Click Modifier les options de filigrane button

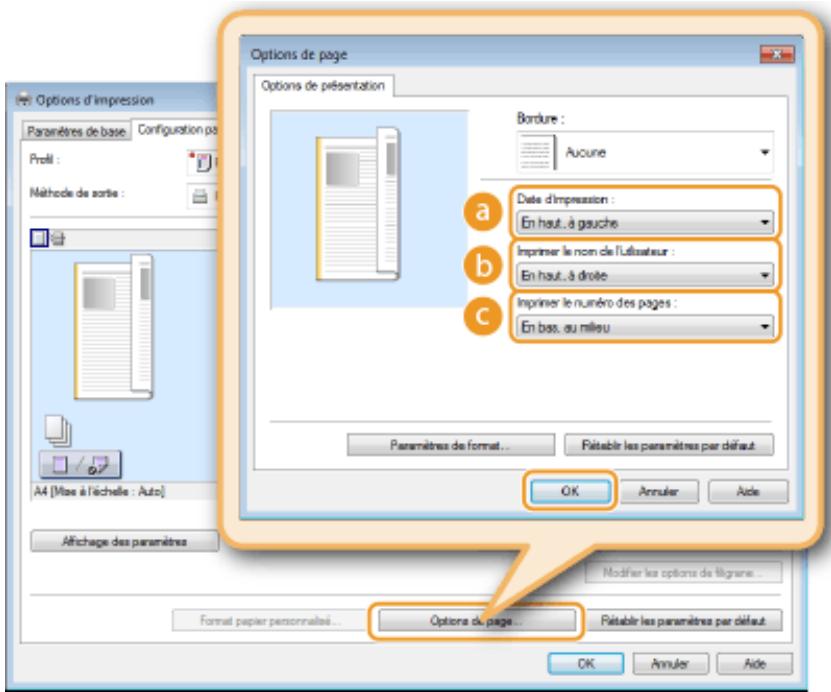pyautogui.click(x=683, y=572)
